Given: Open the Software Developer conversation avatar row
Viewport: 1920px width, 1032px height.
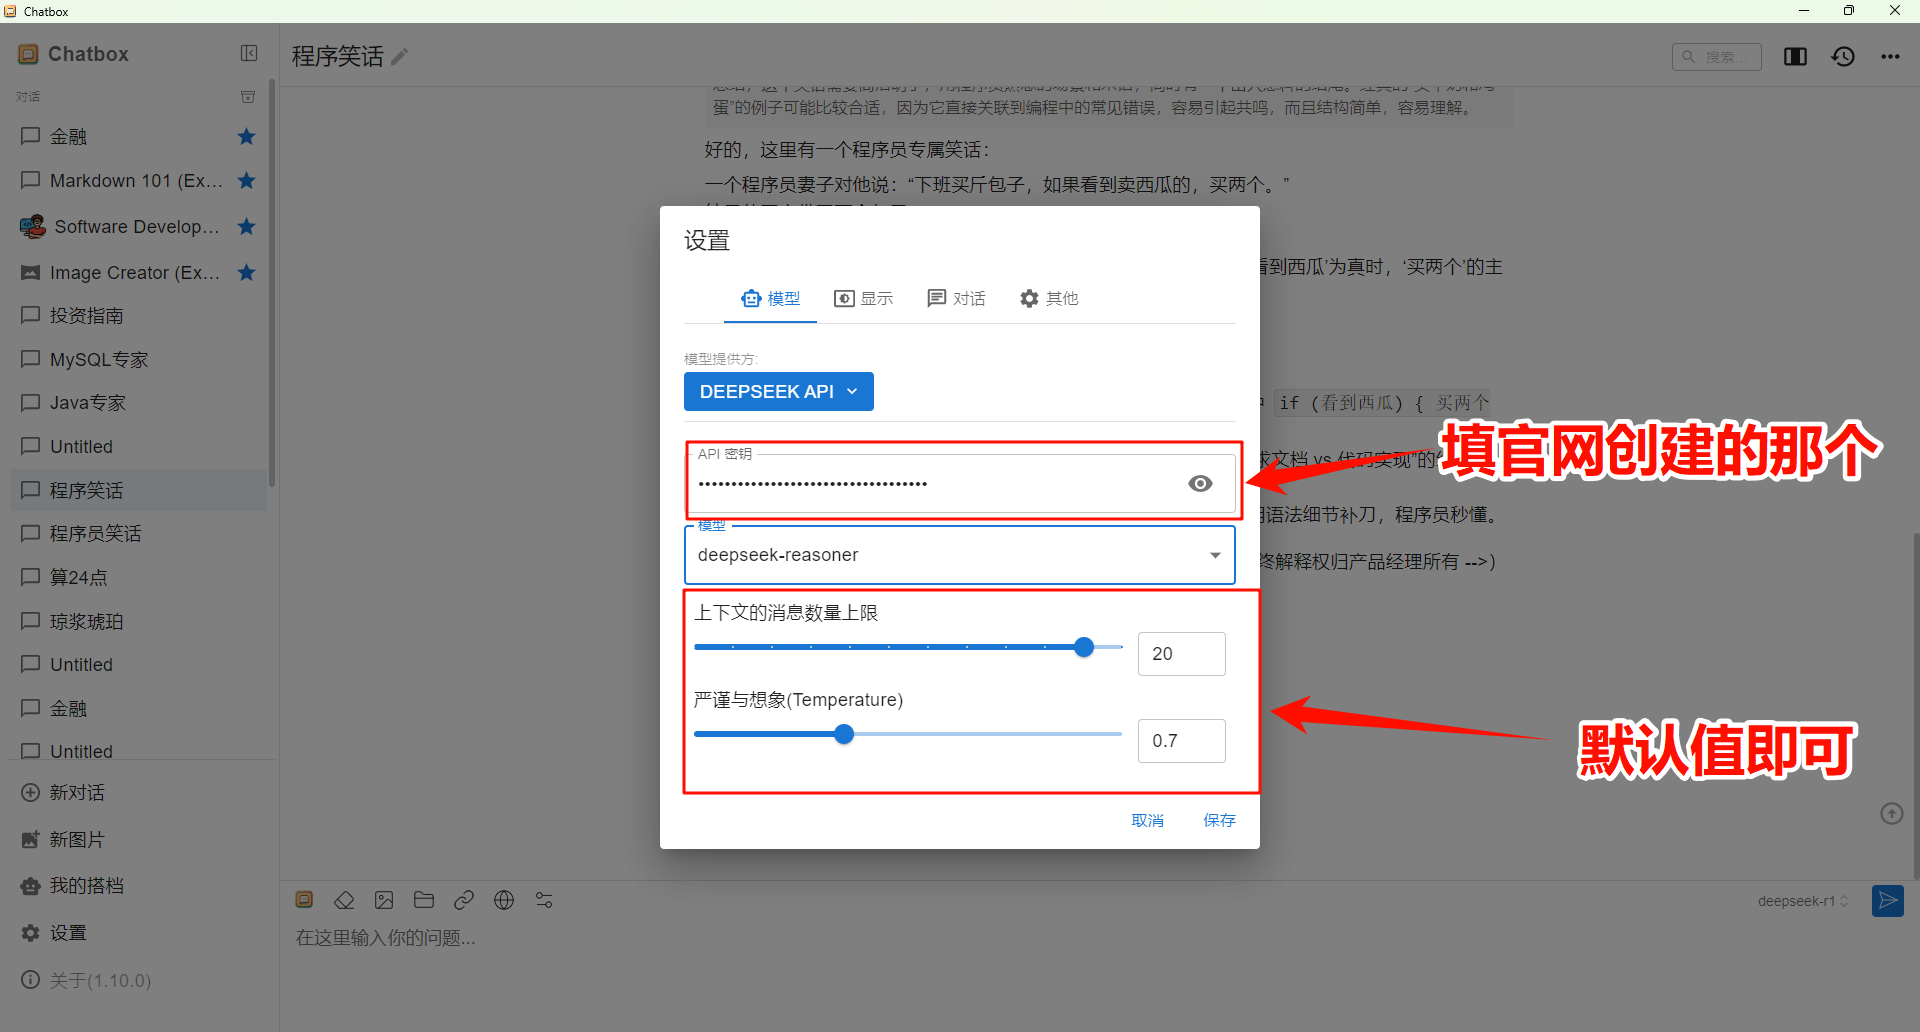Looking at the screenshot, I should coord(138,227).
